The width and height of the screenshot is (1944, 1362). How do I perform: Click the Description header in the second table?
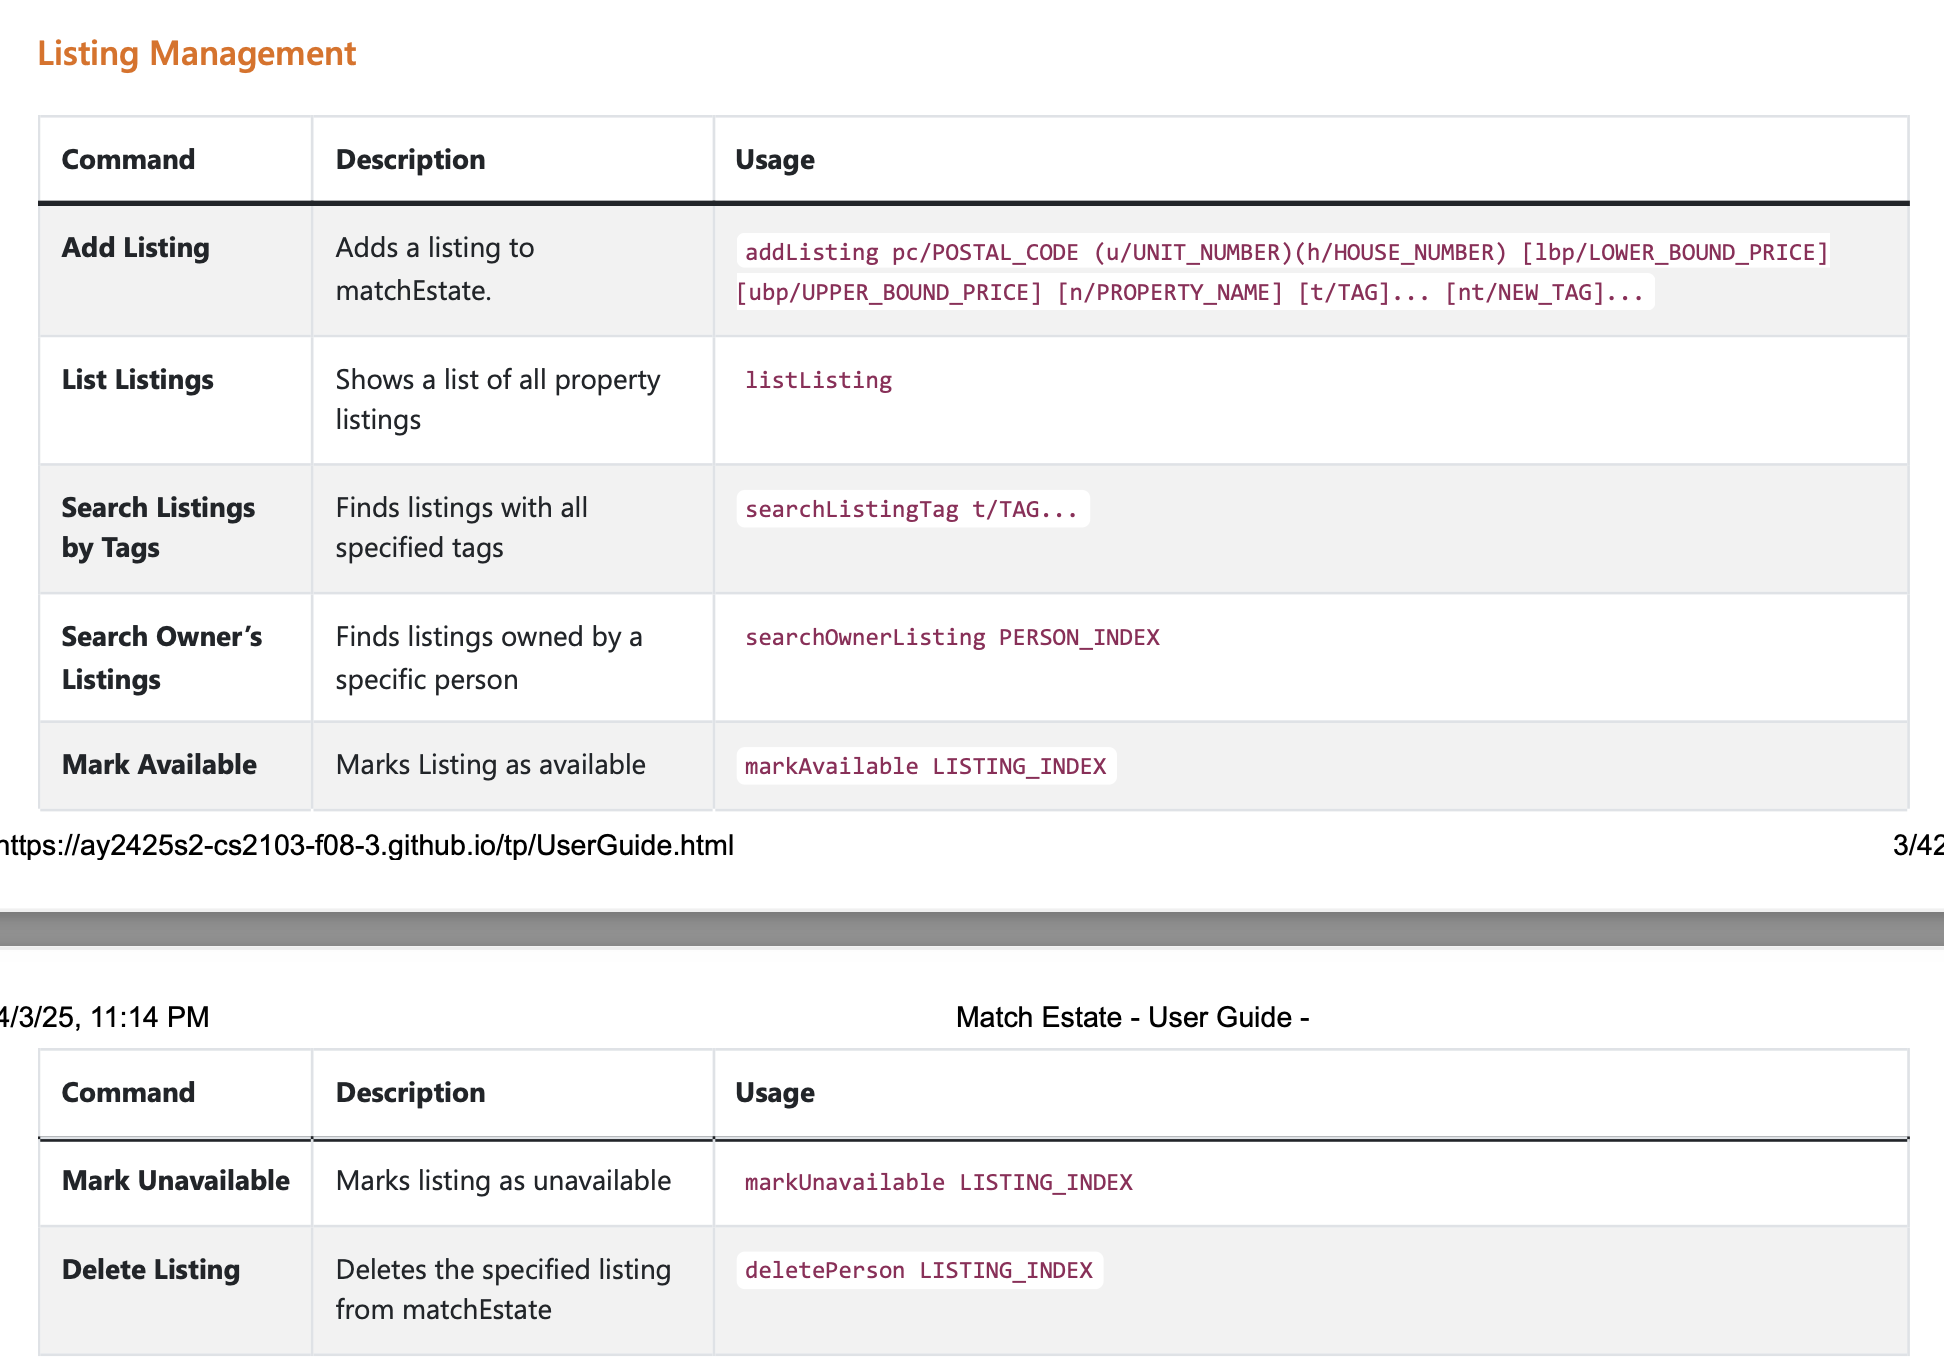(410, 1092)
